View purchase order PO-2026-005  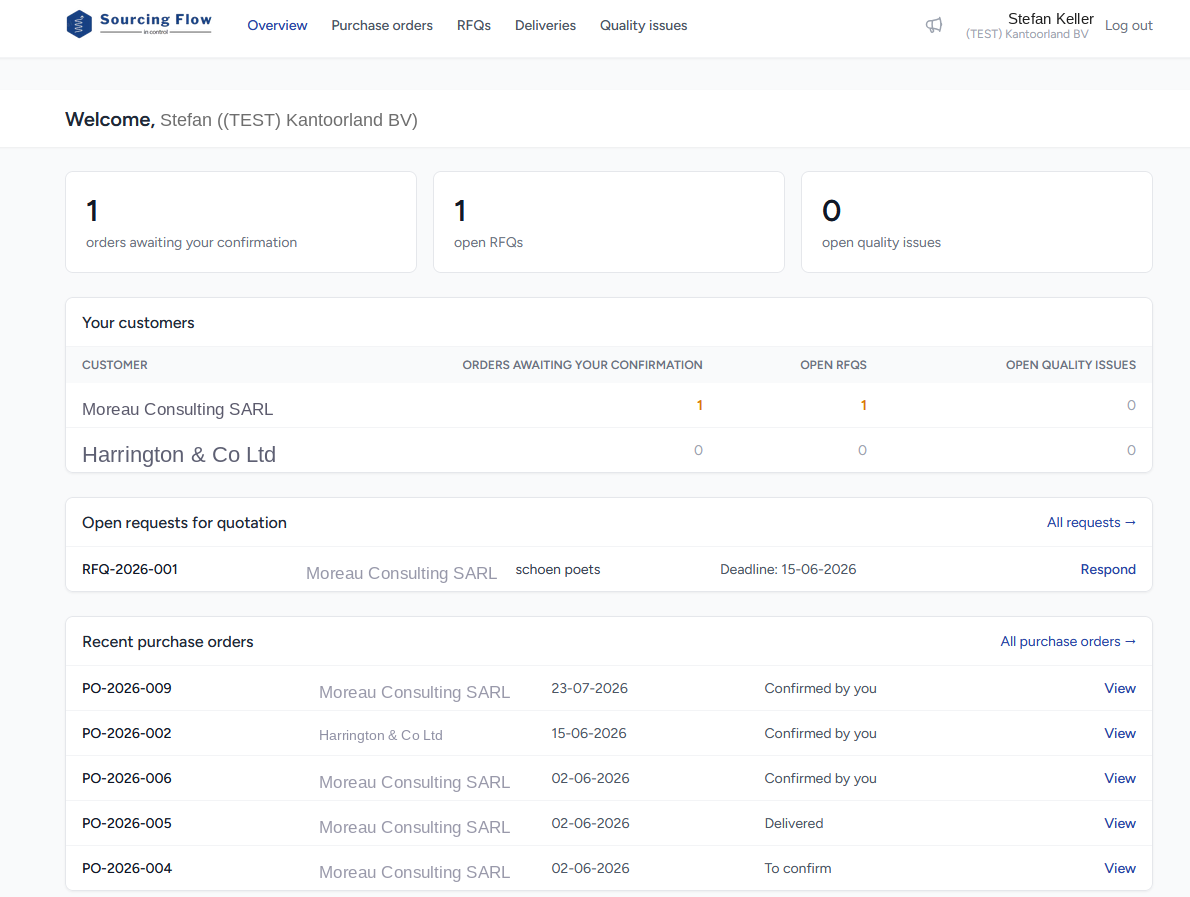(1119, 823)
